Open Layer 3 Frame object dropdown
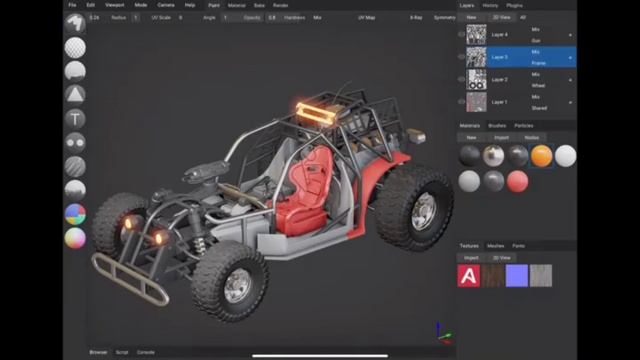Screen dimensions: 640x360 [x=538, y=63]
